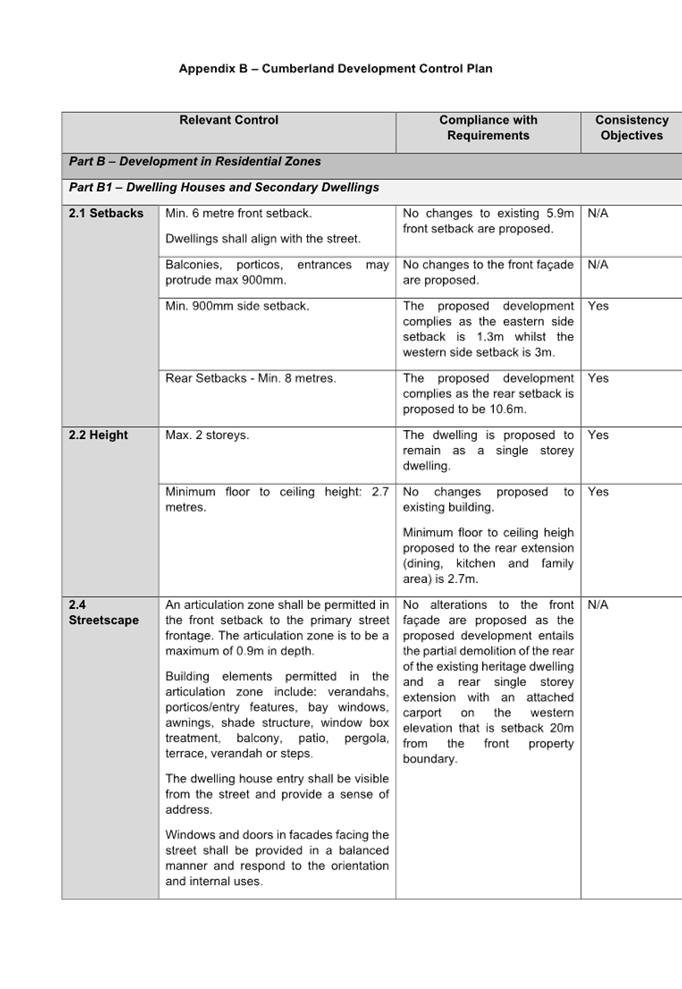Viewport: 682px width, 989px height.
Task: Select the rear extension ceiling height 2.7m paragraph
Action: point(488,556)
